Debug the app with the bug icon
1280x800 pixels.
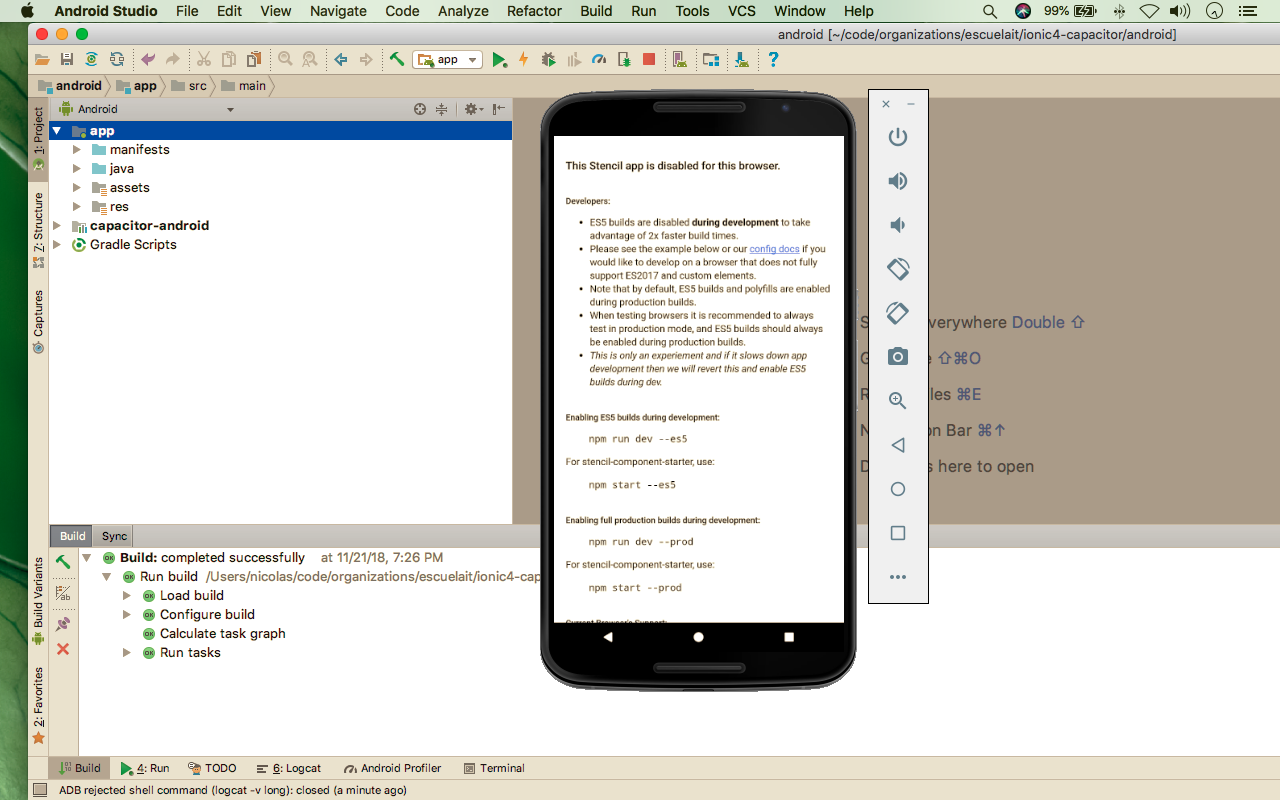547,59
